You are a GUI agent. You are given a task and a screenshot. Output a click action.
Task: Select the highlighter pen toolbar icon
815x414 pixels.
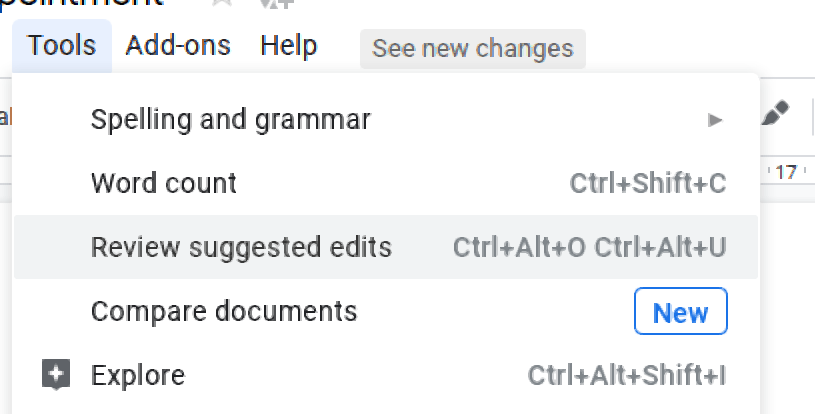(775, 112)
